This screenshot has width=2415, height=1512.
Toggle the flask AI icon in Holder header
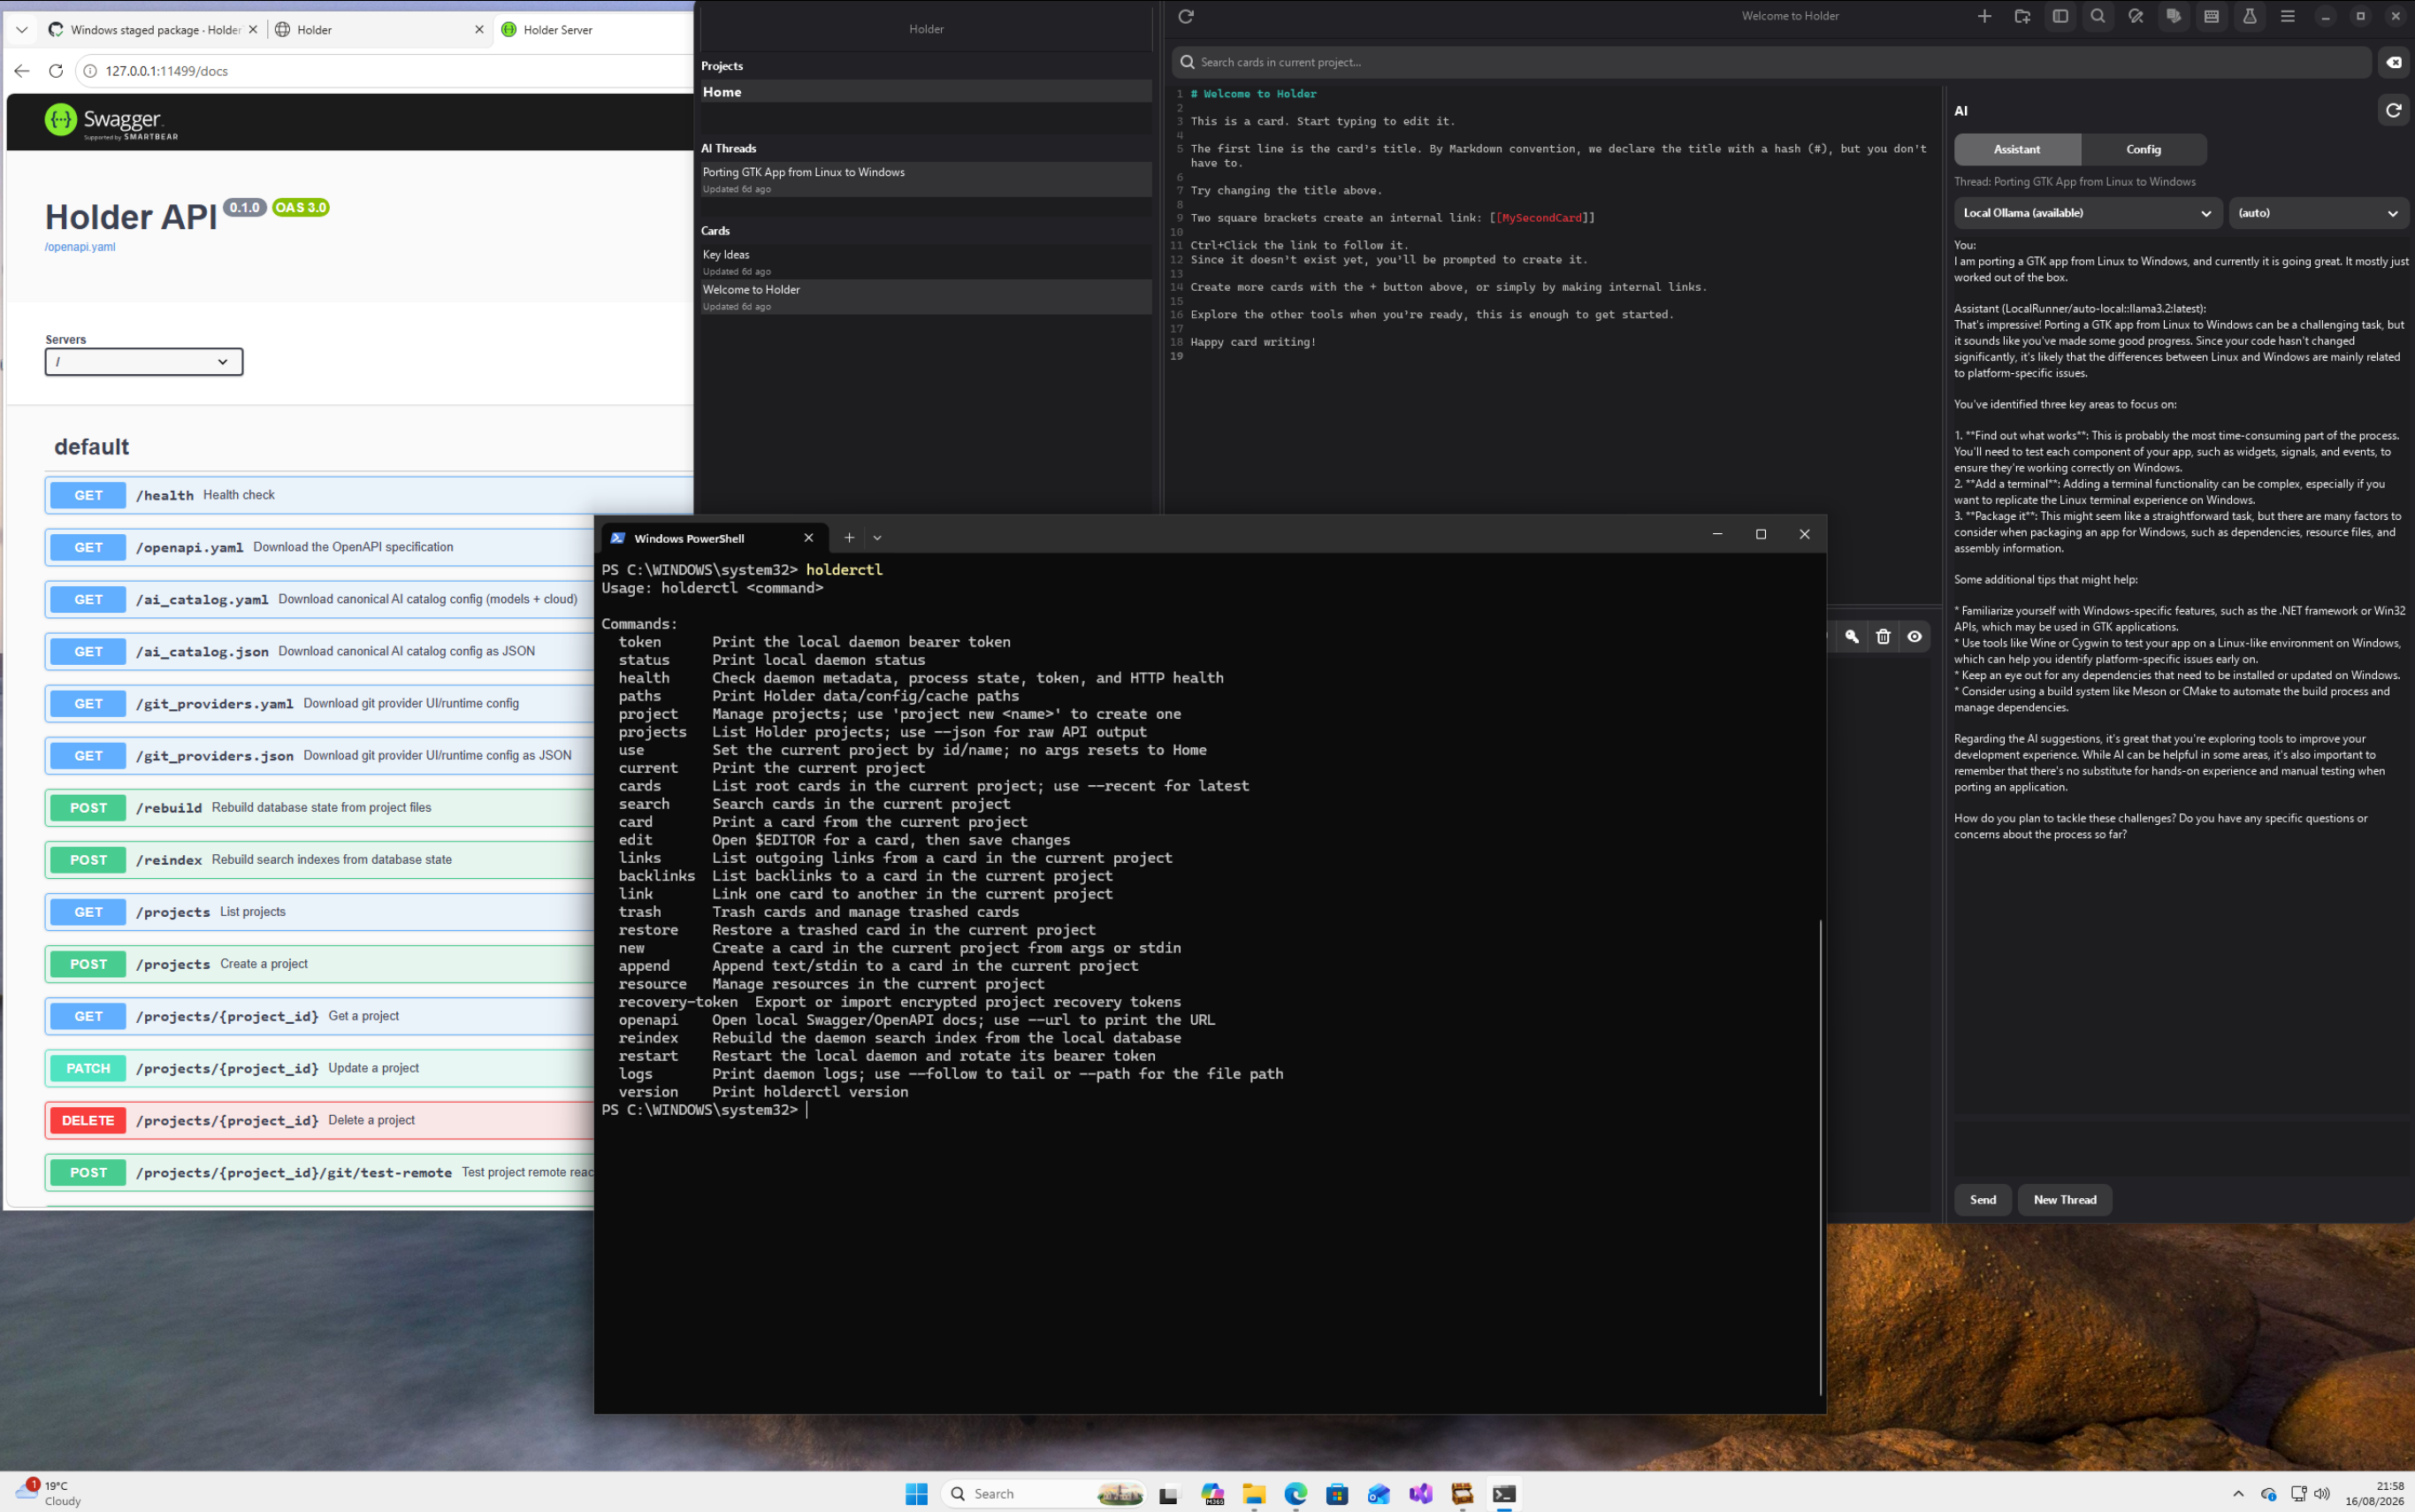[2250, 16]
